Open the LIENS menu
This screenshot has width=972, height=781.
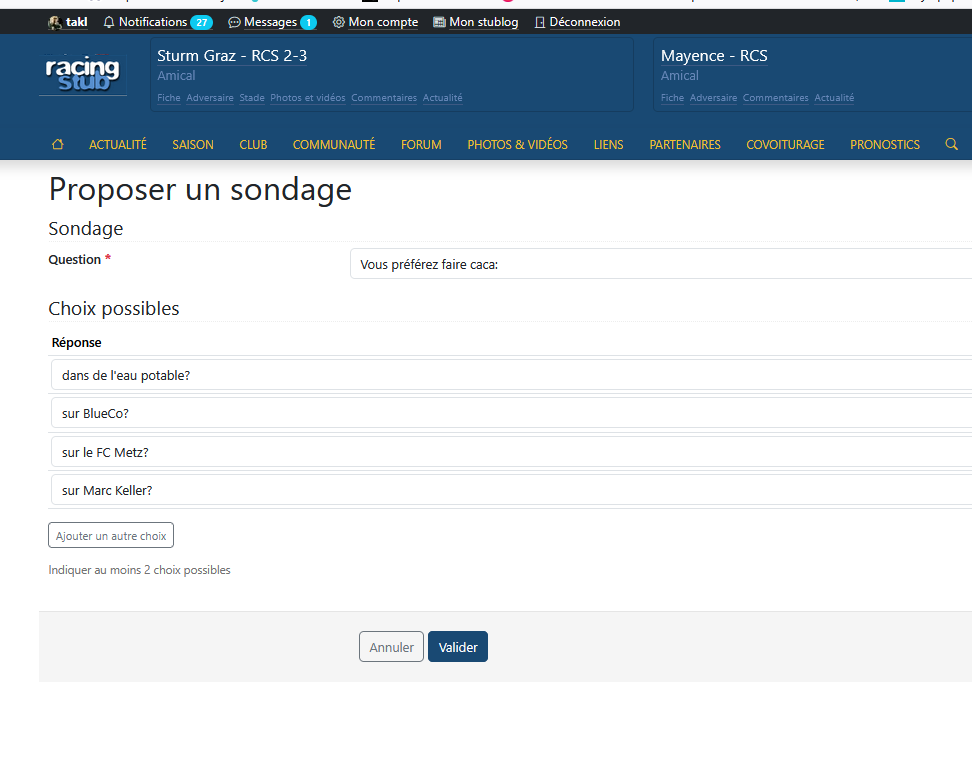(608, 144)
